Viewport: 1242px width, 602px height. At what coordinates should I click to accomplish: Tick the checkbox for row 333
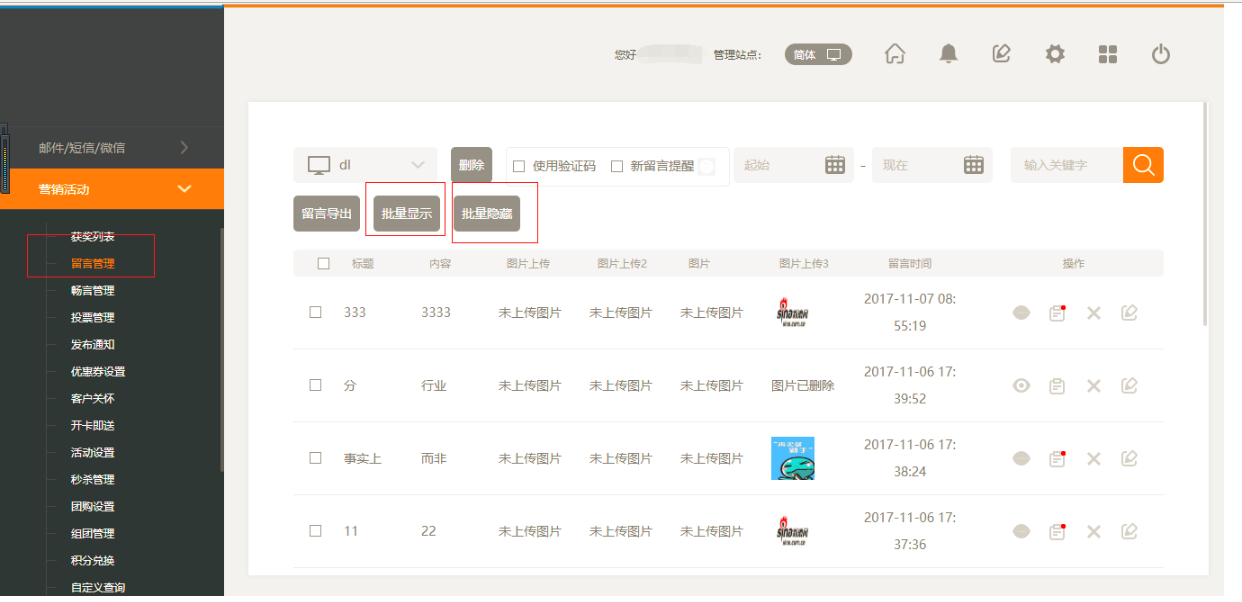point(316,312)
